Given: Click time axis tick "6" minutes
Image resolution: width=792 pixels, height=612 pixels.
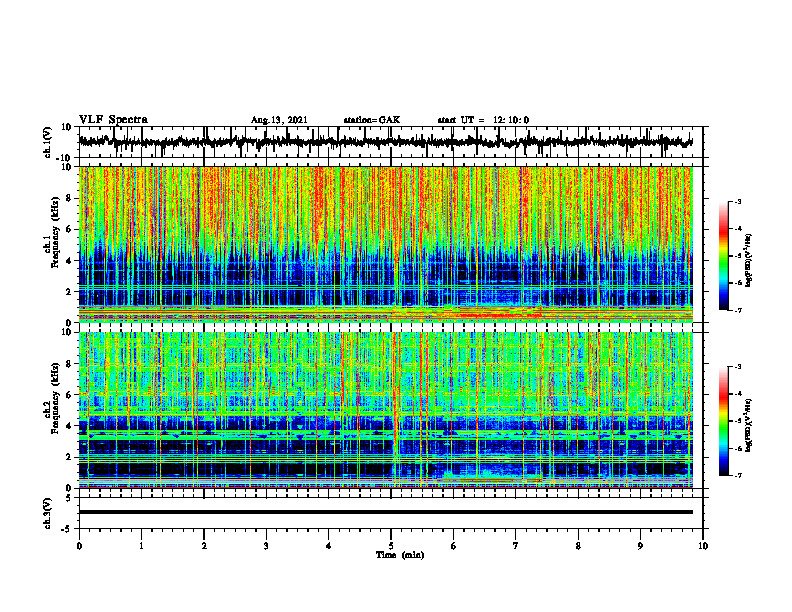Looking at the screenshot, I should pyautogui.click(x=454, y=546).
